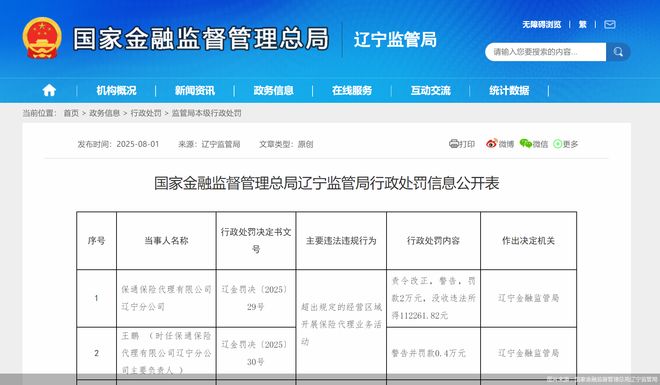Open 更多 more sharing options

click(x=566, y=144)
